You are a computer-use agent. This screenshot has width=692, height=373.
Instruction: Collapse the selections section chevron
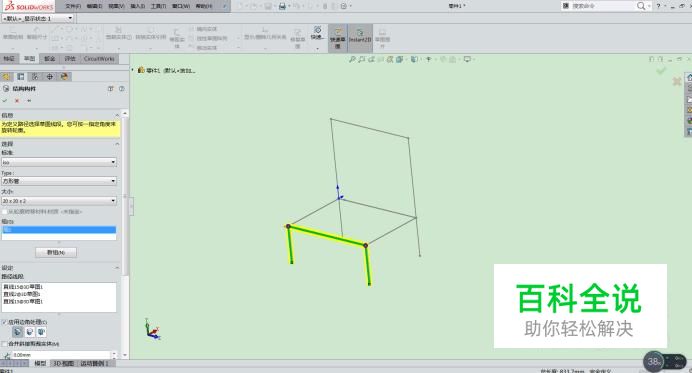click(117, 144)
